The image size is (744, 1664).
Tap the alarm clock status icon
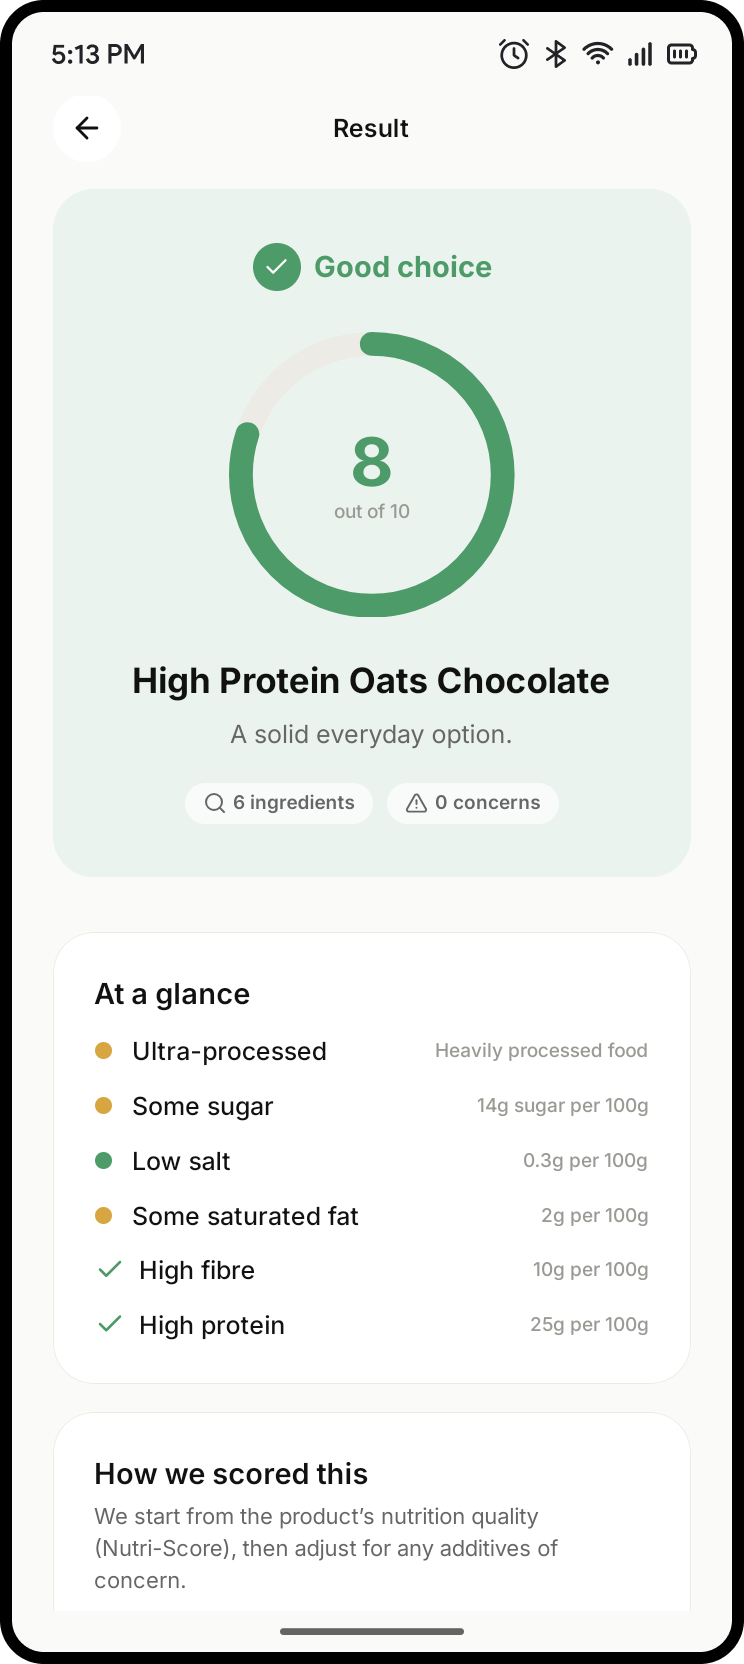click(x=514, y=54)
